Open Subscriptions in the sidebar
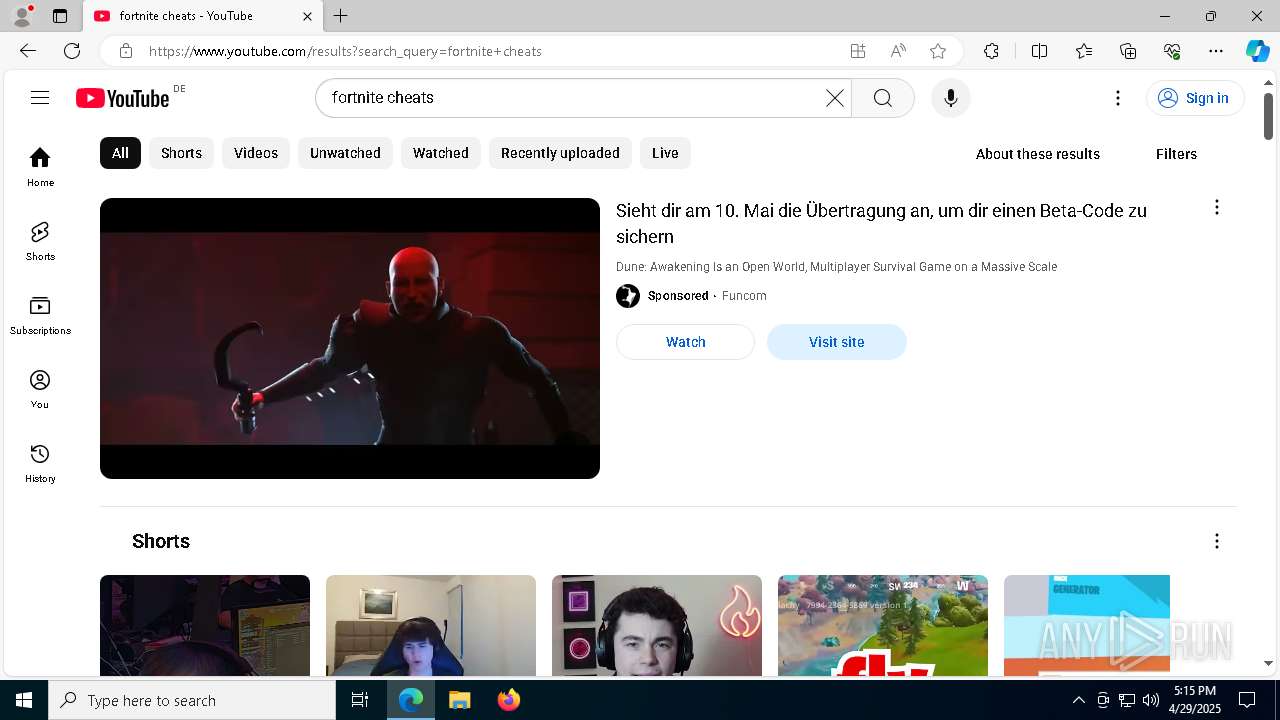This screenshot has width=1280, height=720. [40, 315]
